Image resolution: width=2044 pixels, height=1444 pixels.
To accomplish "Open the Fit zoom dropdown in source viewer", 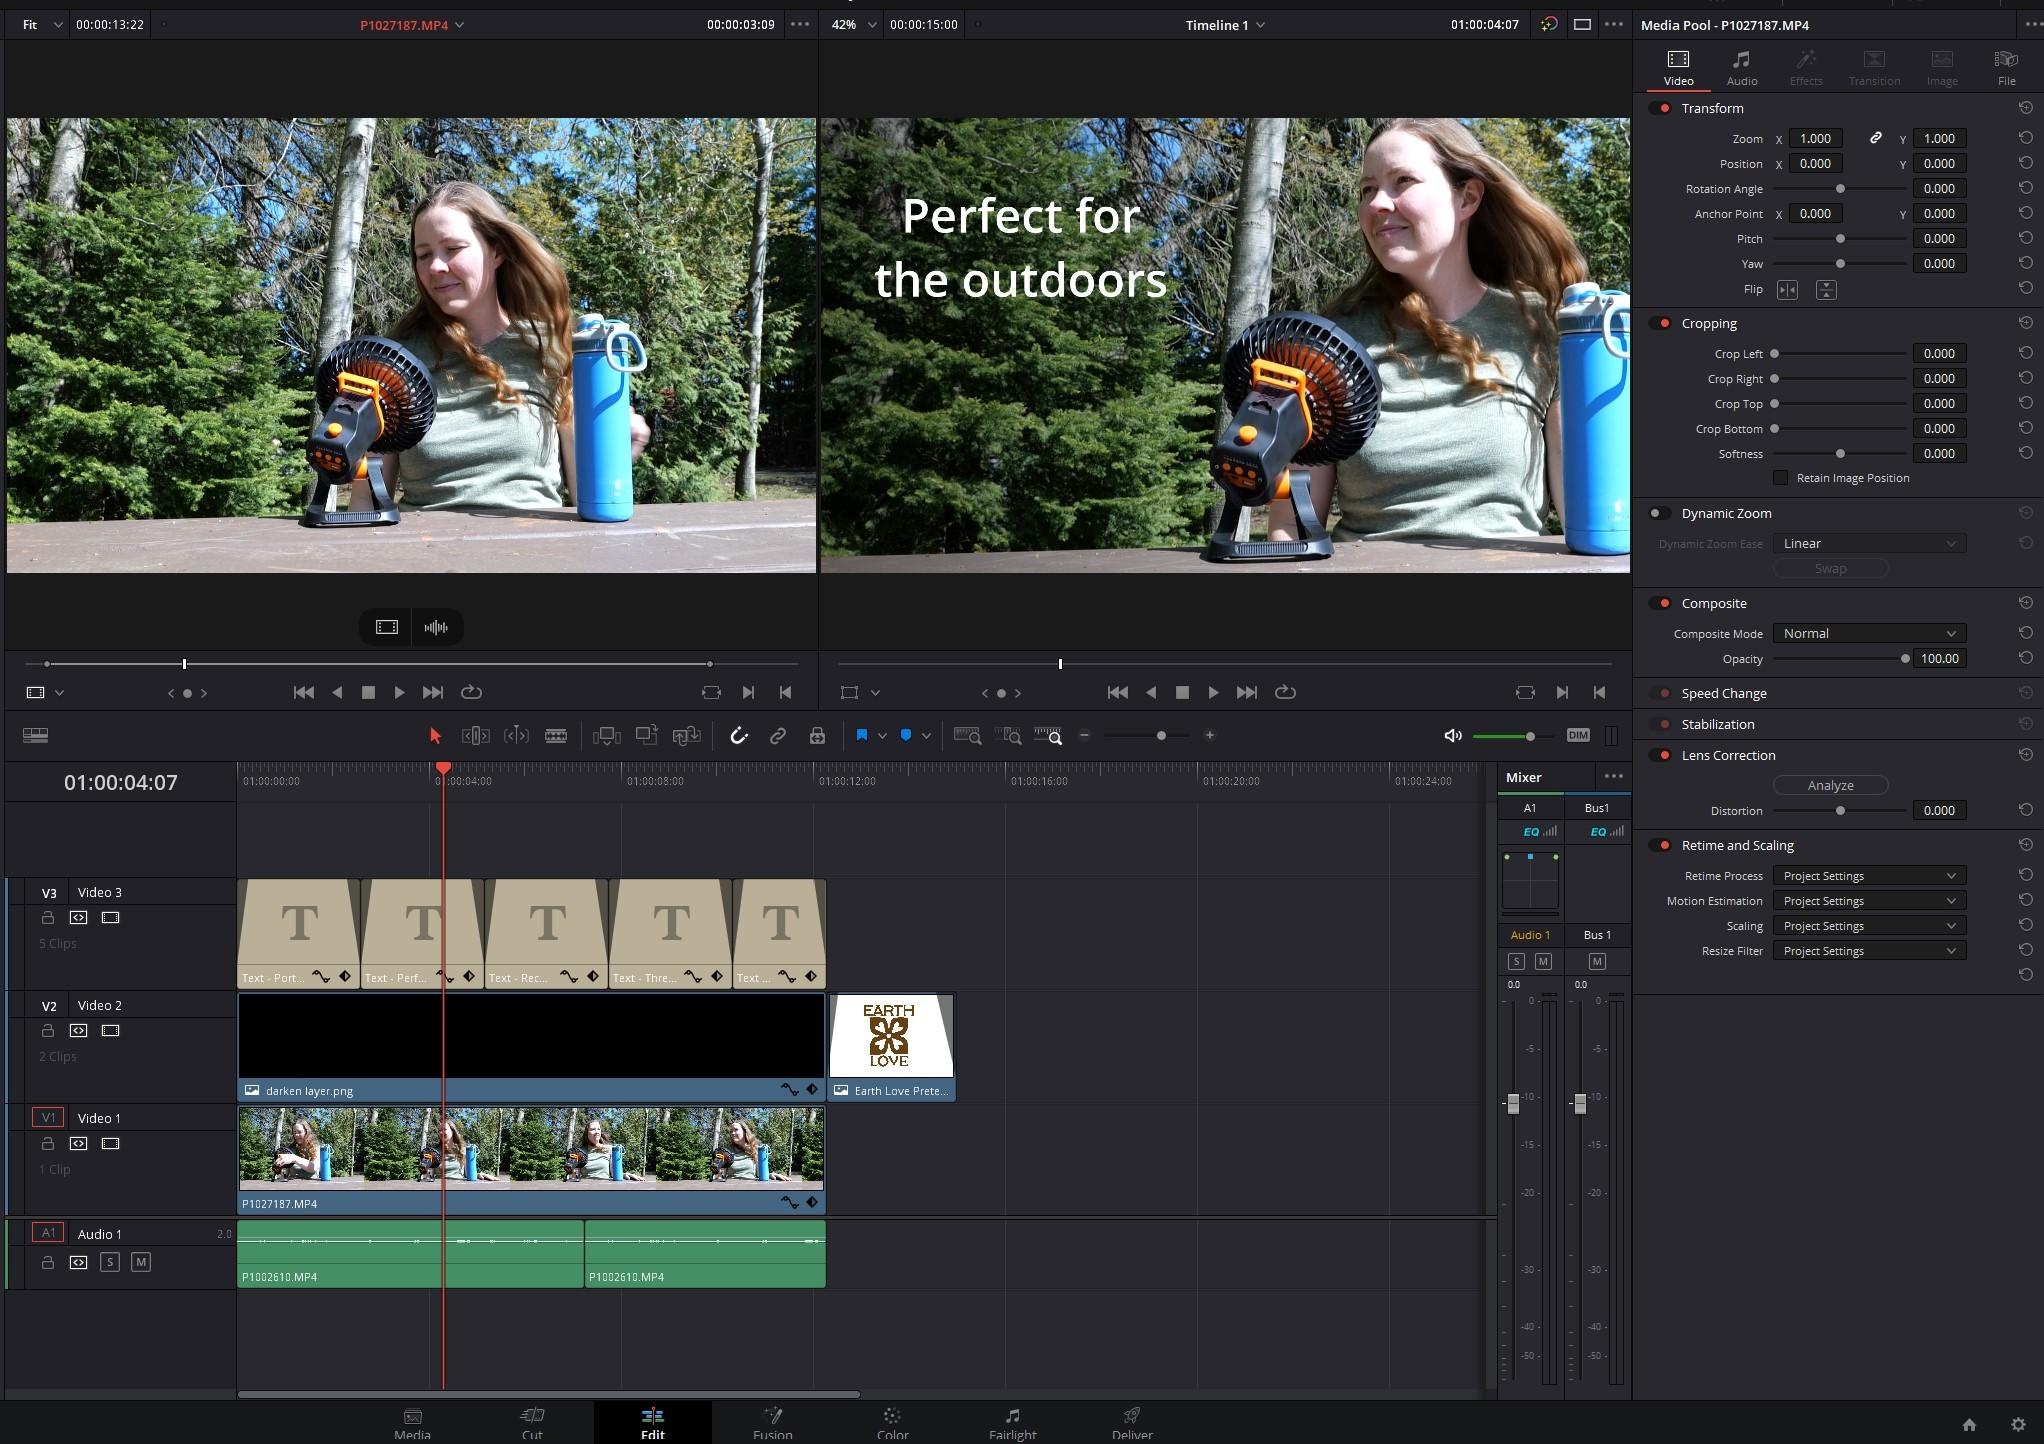I will 42,24.
